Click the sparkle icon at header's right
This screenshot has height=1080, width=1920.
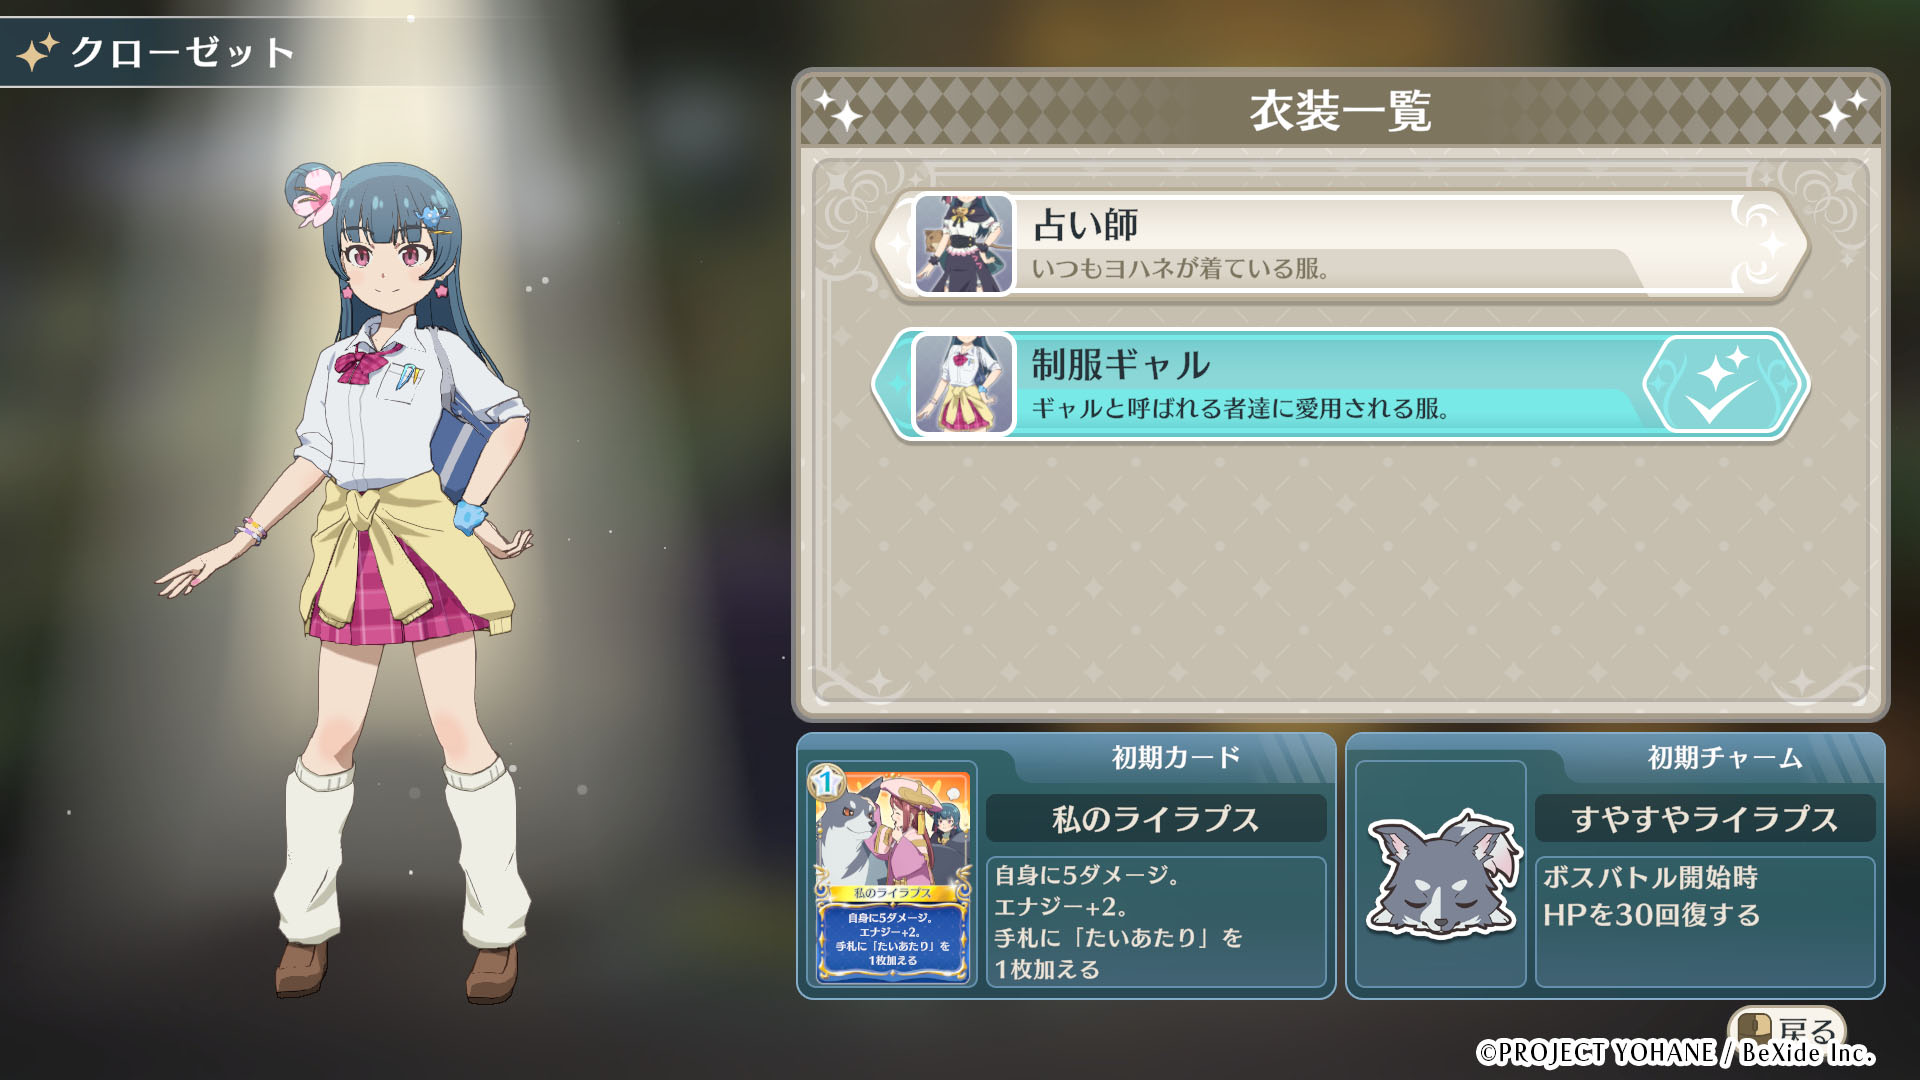[x=1842, y=110]
